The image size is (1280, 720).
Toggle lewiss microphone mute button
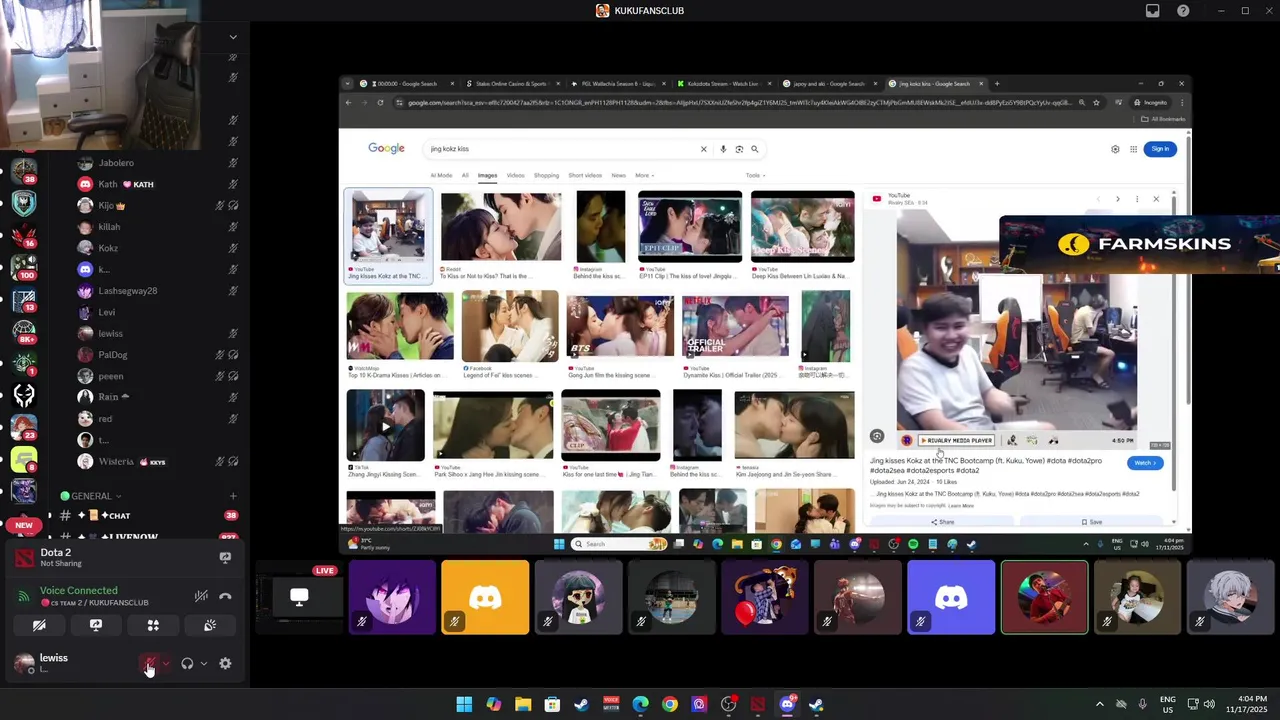tap(148, 663)
